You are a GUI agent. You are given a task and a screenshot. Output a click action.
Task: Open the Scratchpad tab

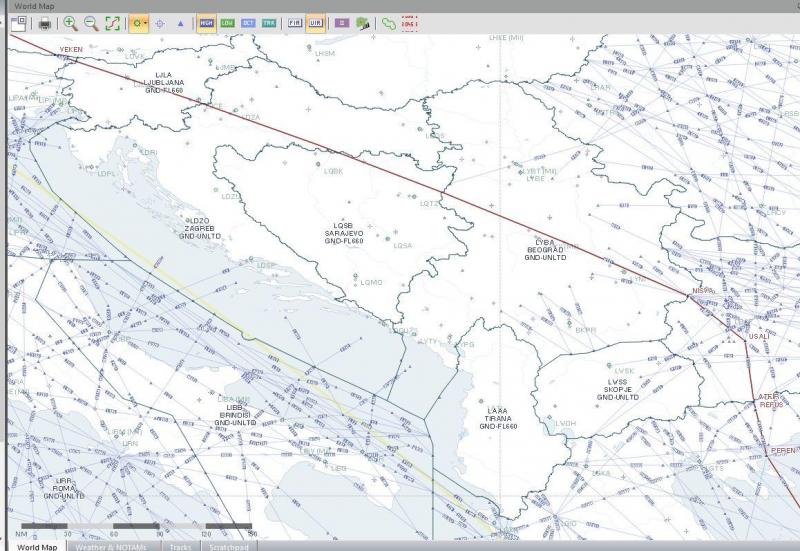[229, 547]
